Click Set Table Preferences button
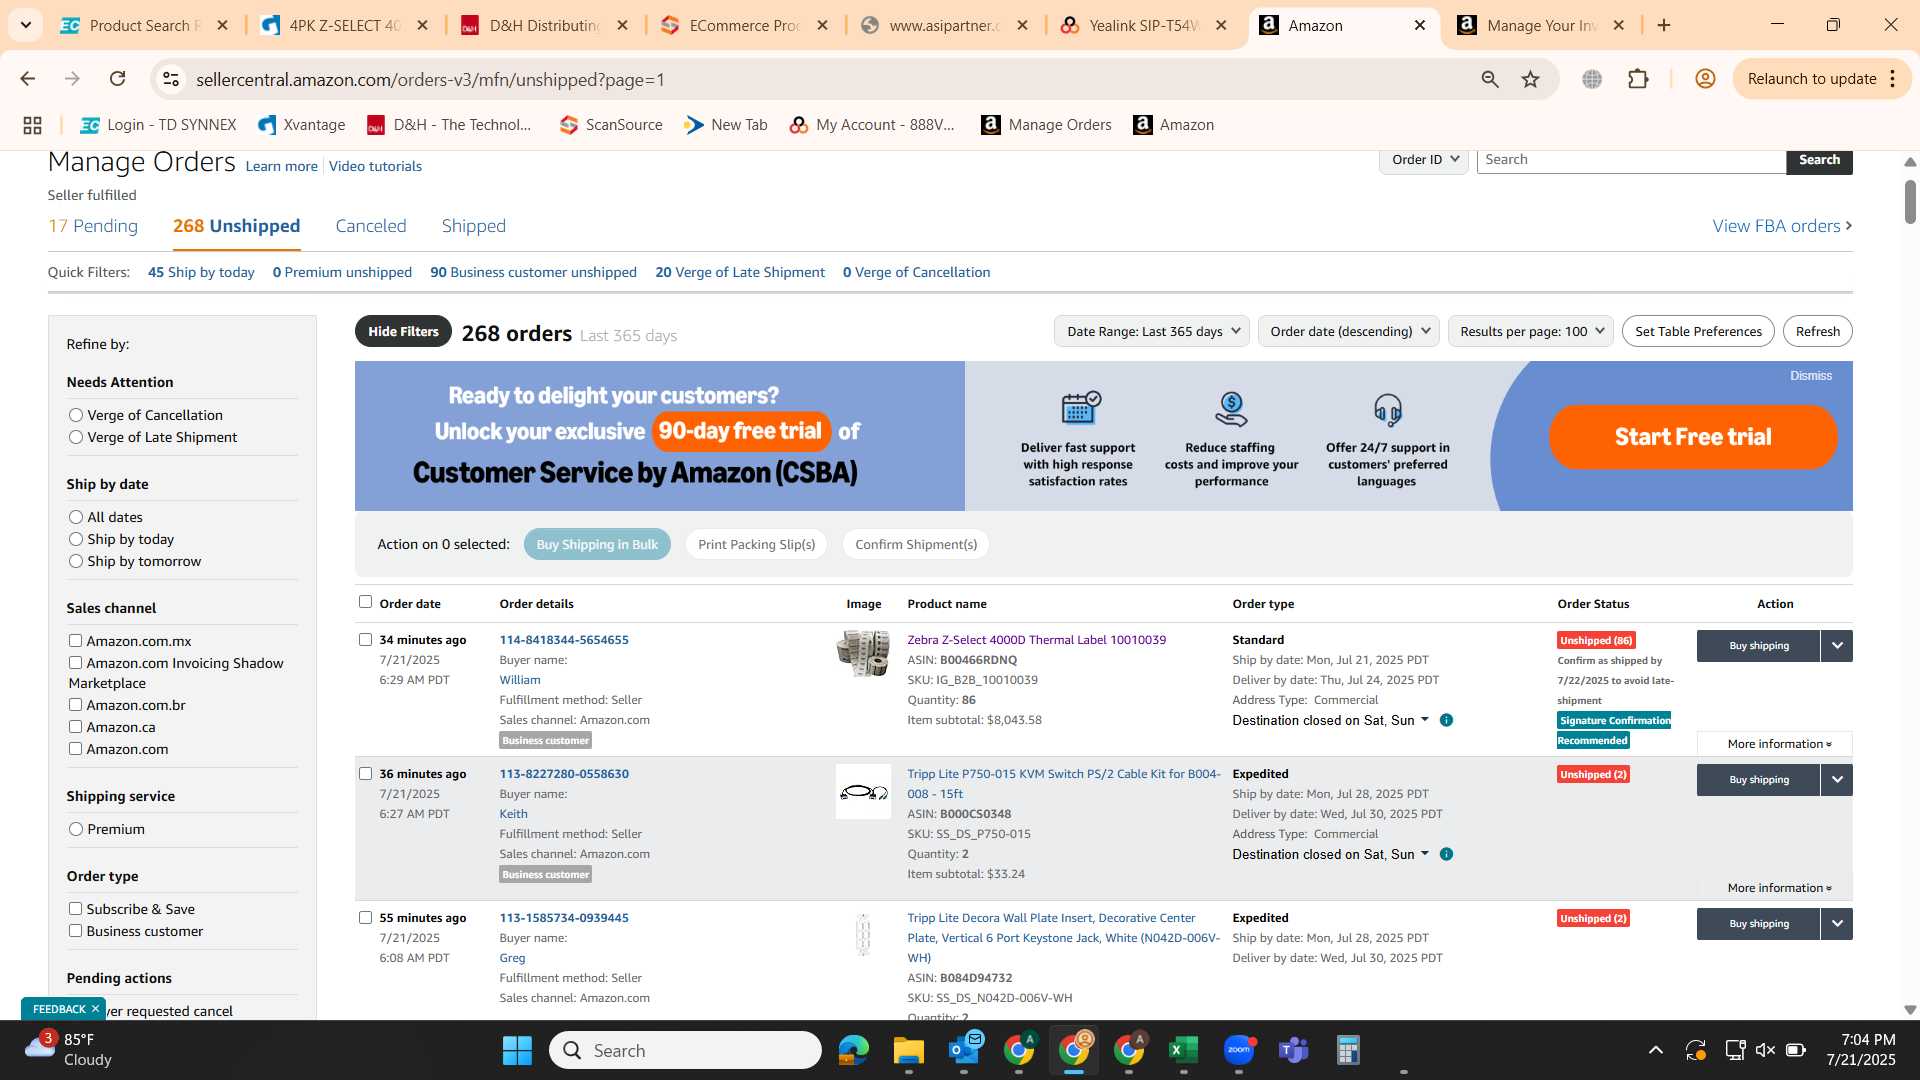Screen dimensions: 1920x1080 (1698, 331)
